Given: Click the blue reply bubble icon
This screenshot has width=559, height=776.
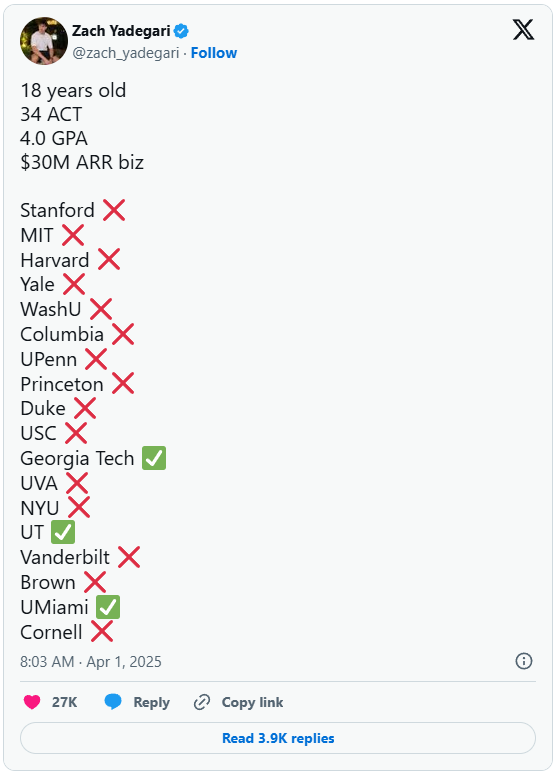Looking at the screenshot, I should 113,702.
